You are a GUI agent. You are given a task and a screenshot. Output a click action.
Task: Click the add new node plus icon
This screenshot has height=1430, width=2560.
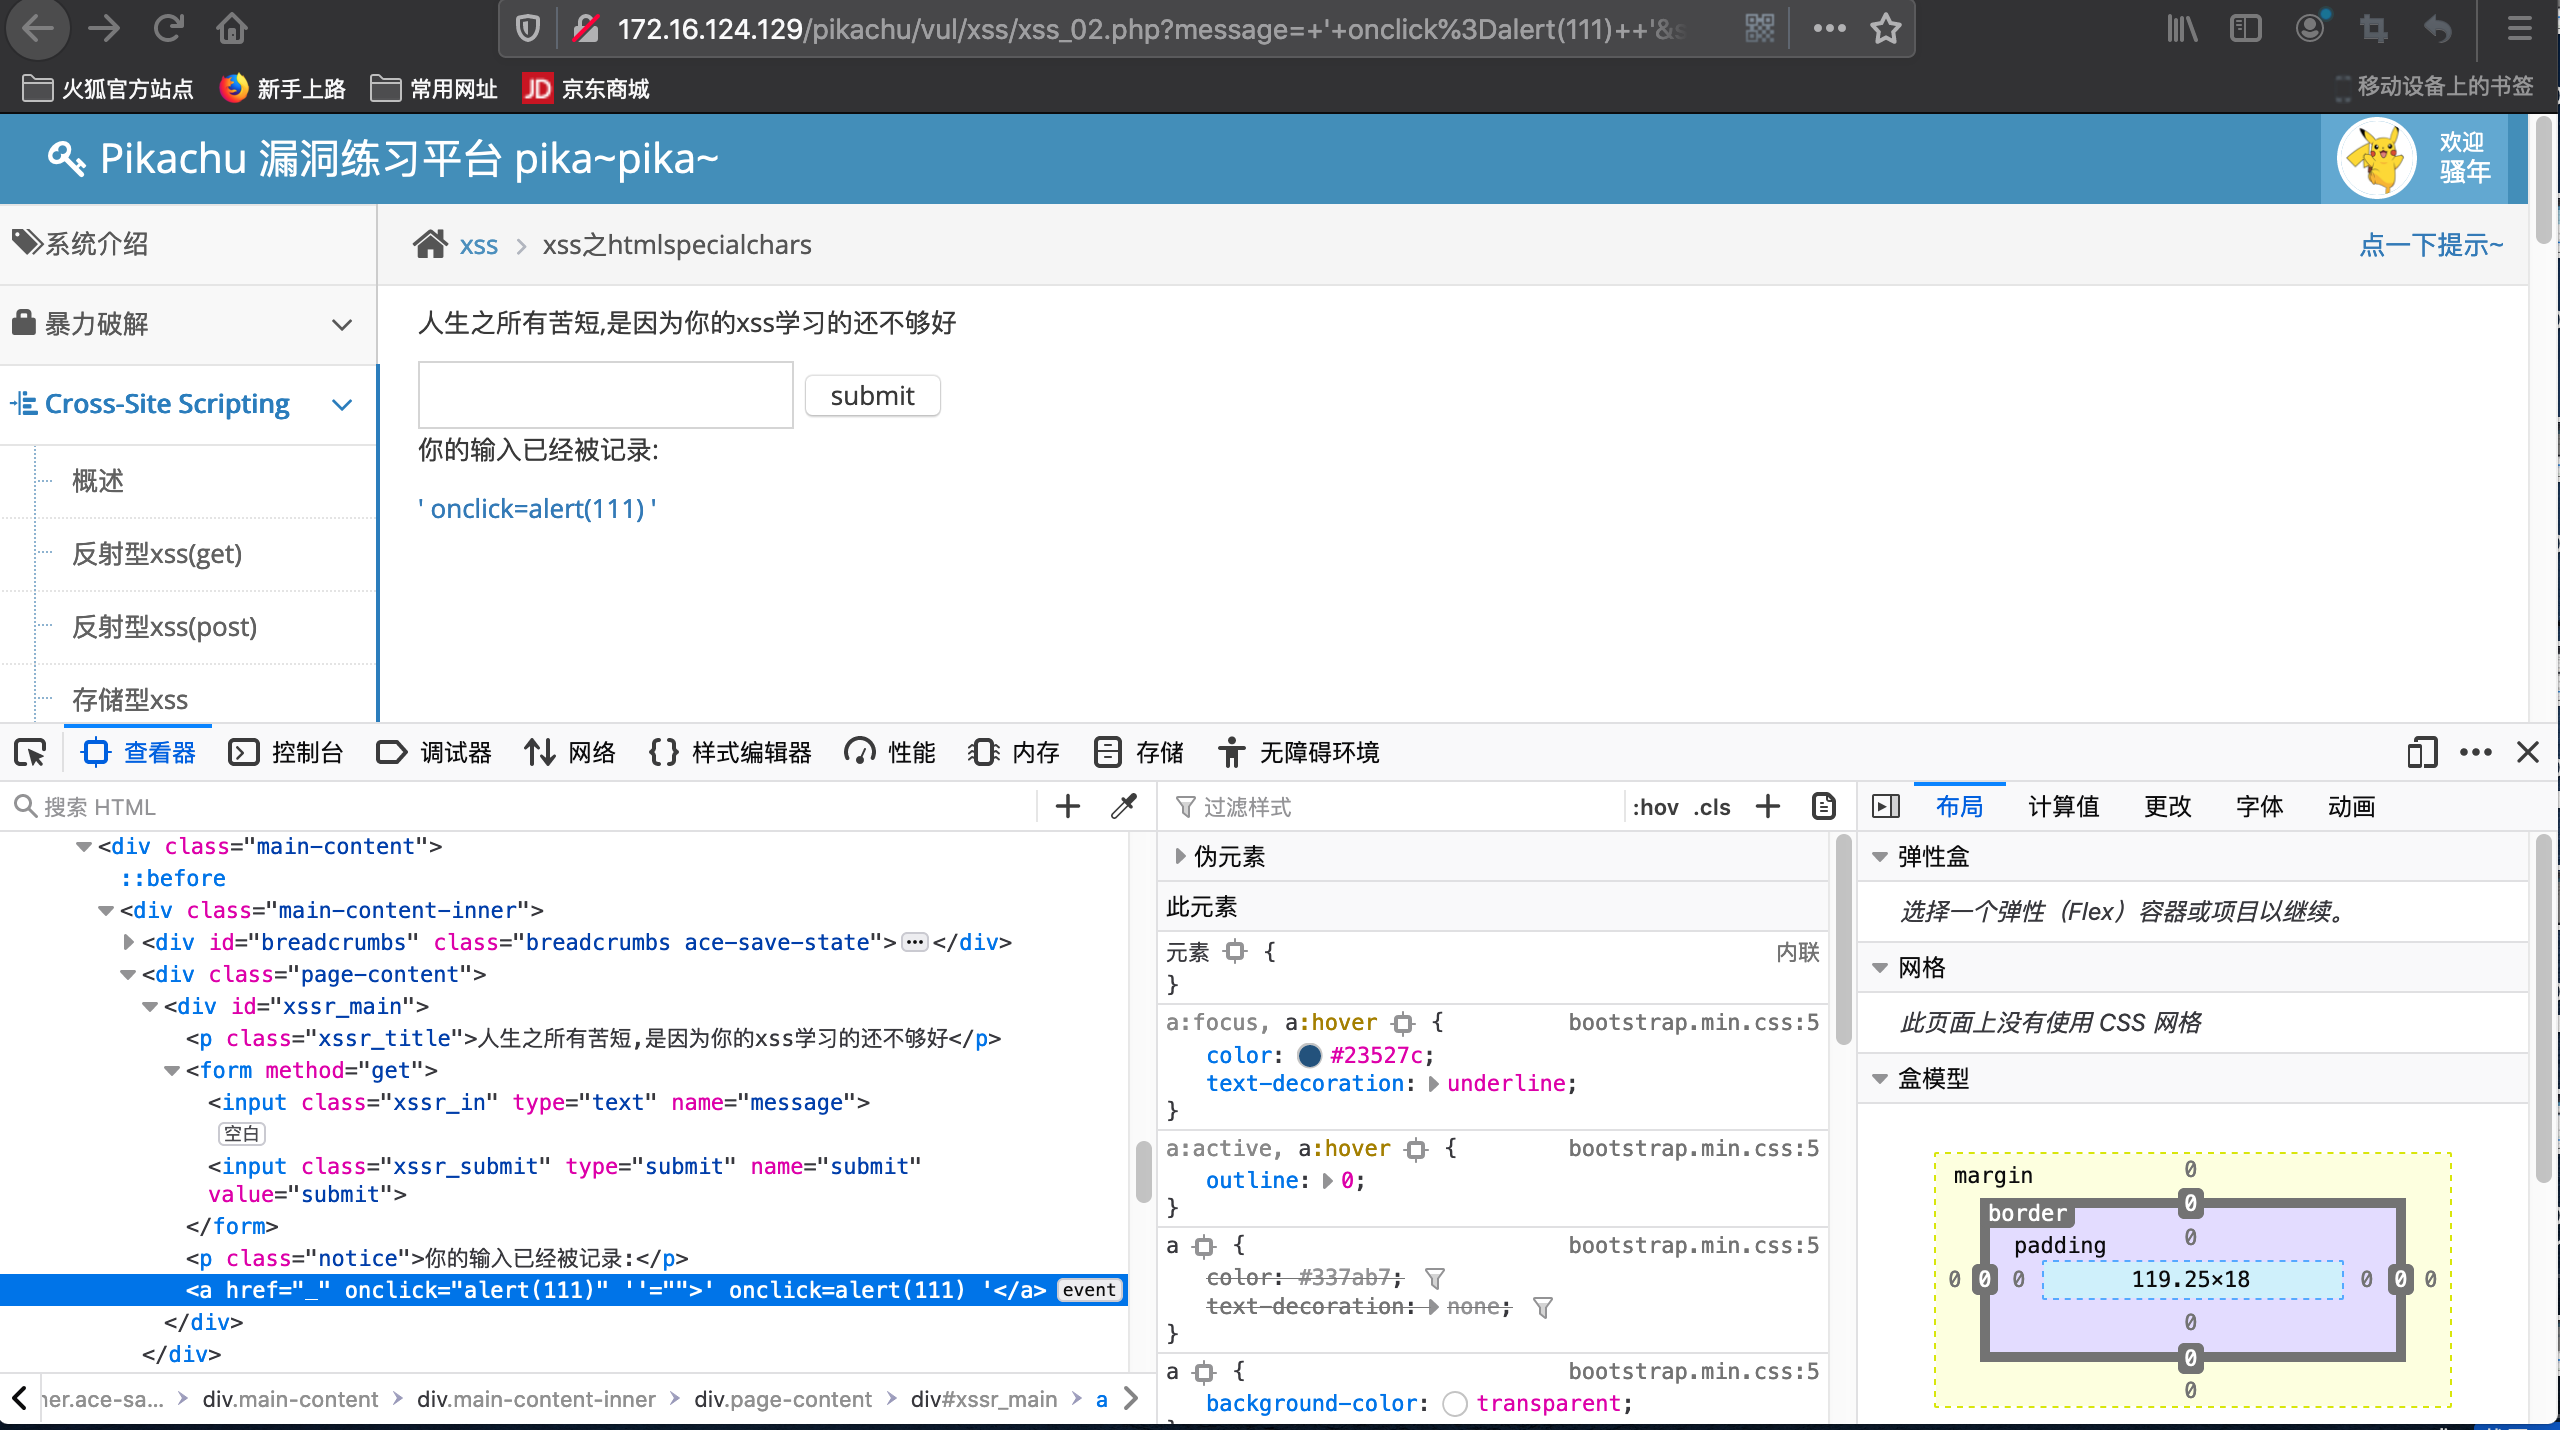[1068, 806]
